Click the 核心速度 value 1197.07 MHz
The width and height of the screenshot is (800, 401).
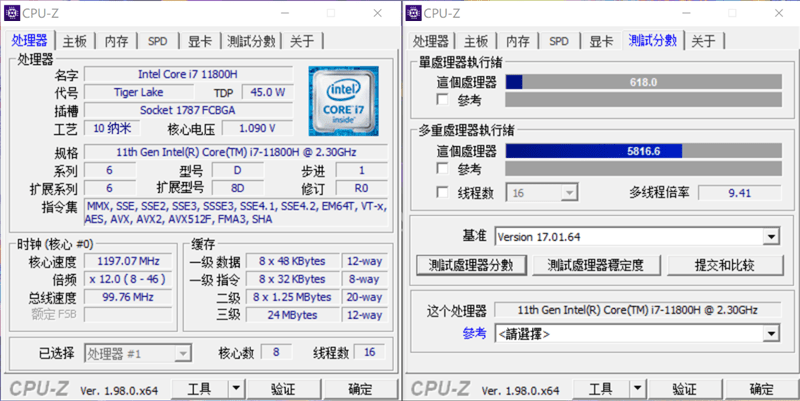click(128, 261)
